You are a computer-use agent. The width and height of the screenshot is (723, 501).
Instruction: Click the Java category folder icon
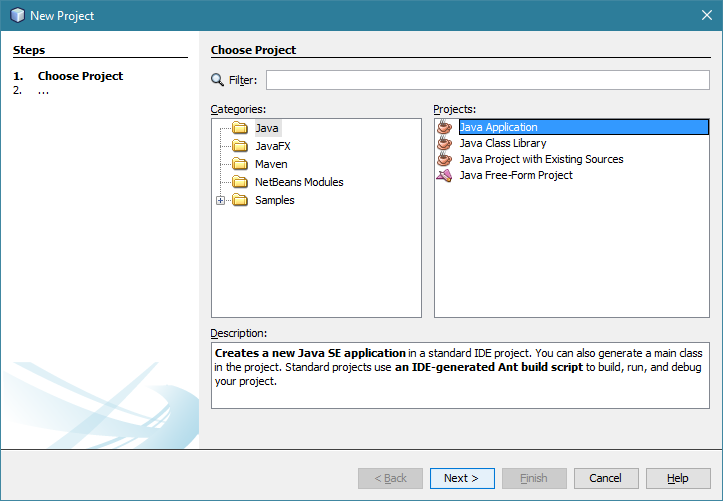click(240, 128)
